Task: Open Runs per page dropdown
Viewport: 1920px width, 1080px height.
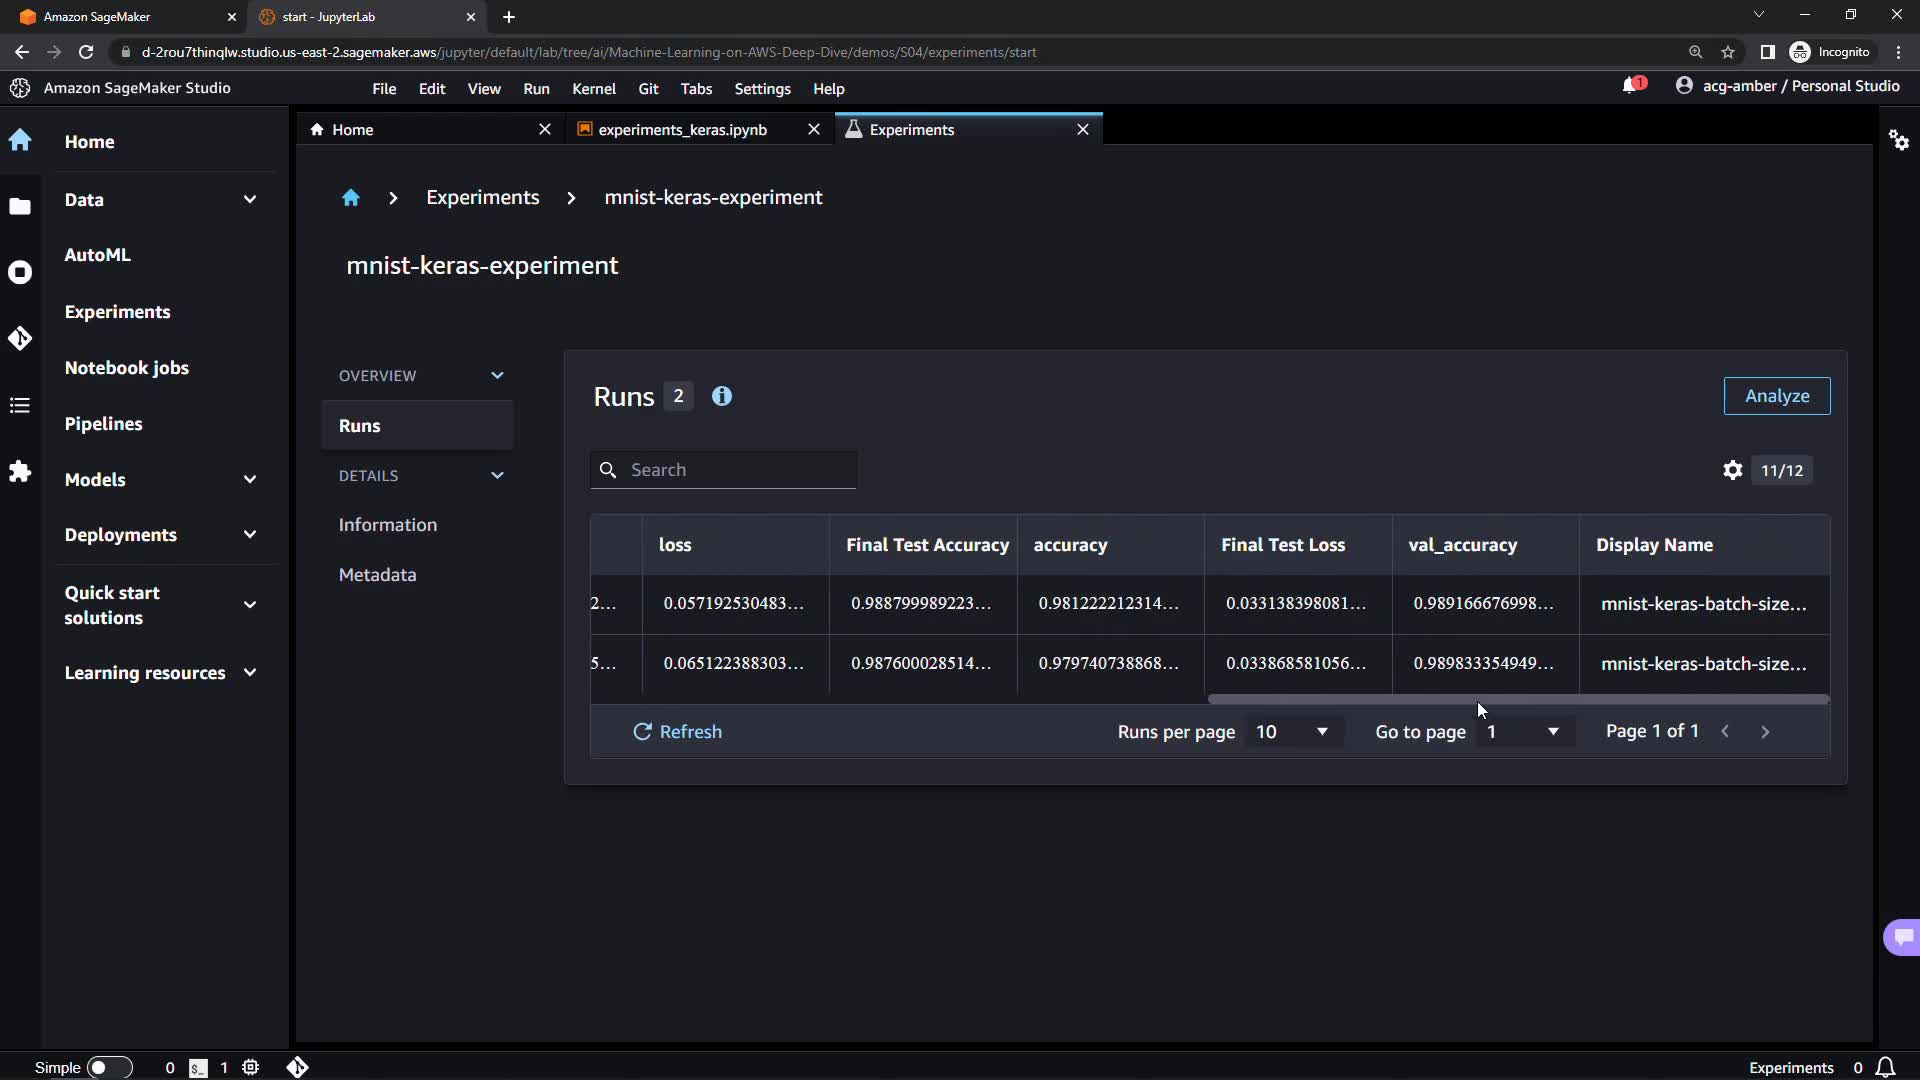Action: tap(1292, 732)
